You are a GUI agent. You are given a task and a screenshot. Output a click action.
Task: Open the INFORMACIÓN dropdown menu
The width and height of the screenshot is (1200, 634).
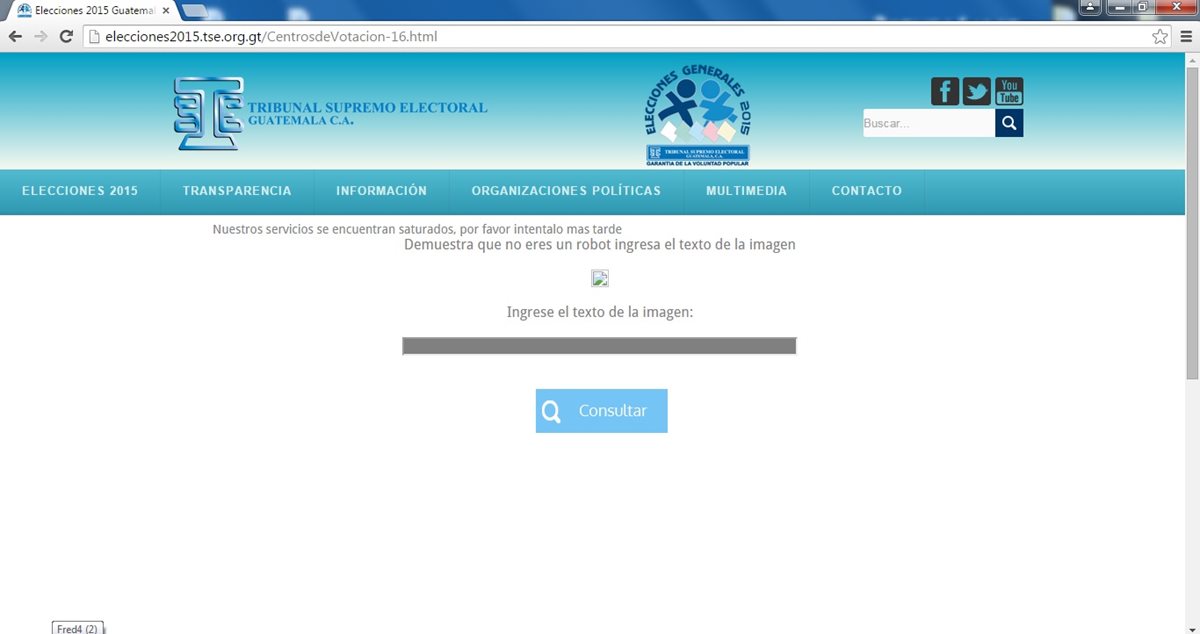(x=381, y=190)
